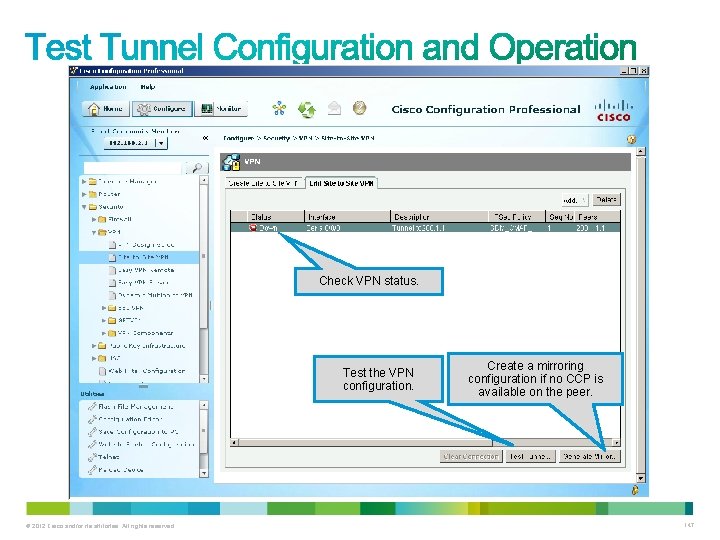Click the Flash File Management tool icon
Image resolution: width=720 pixels, height=540 pixels.
[x=92, y=407]
